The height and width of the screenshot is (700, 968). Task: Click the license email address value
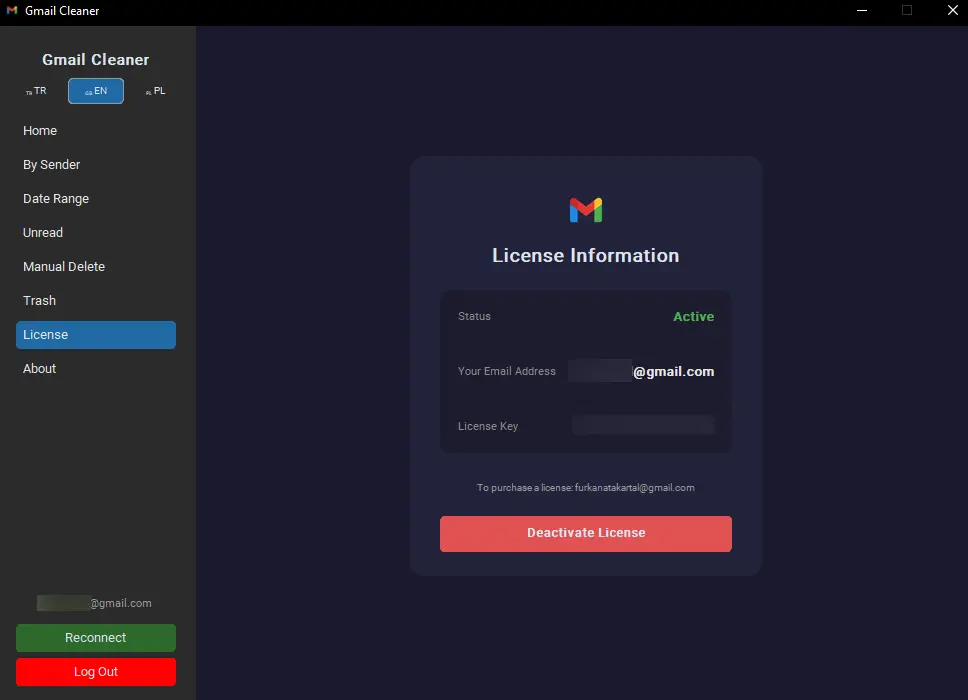tap(641, 371)
